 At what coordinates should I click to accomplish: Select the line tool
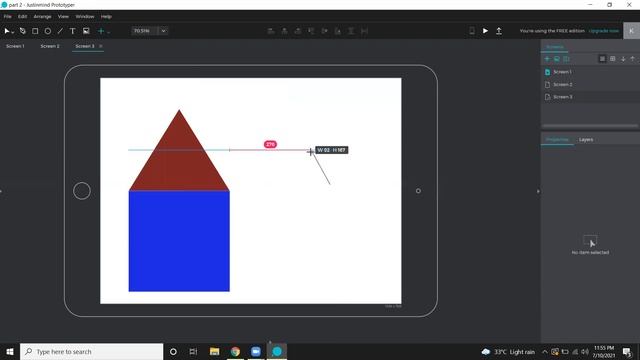click(60, 31)
